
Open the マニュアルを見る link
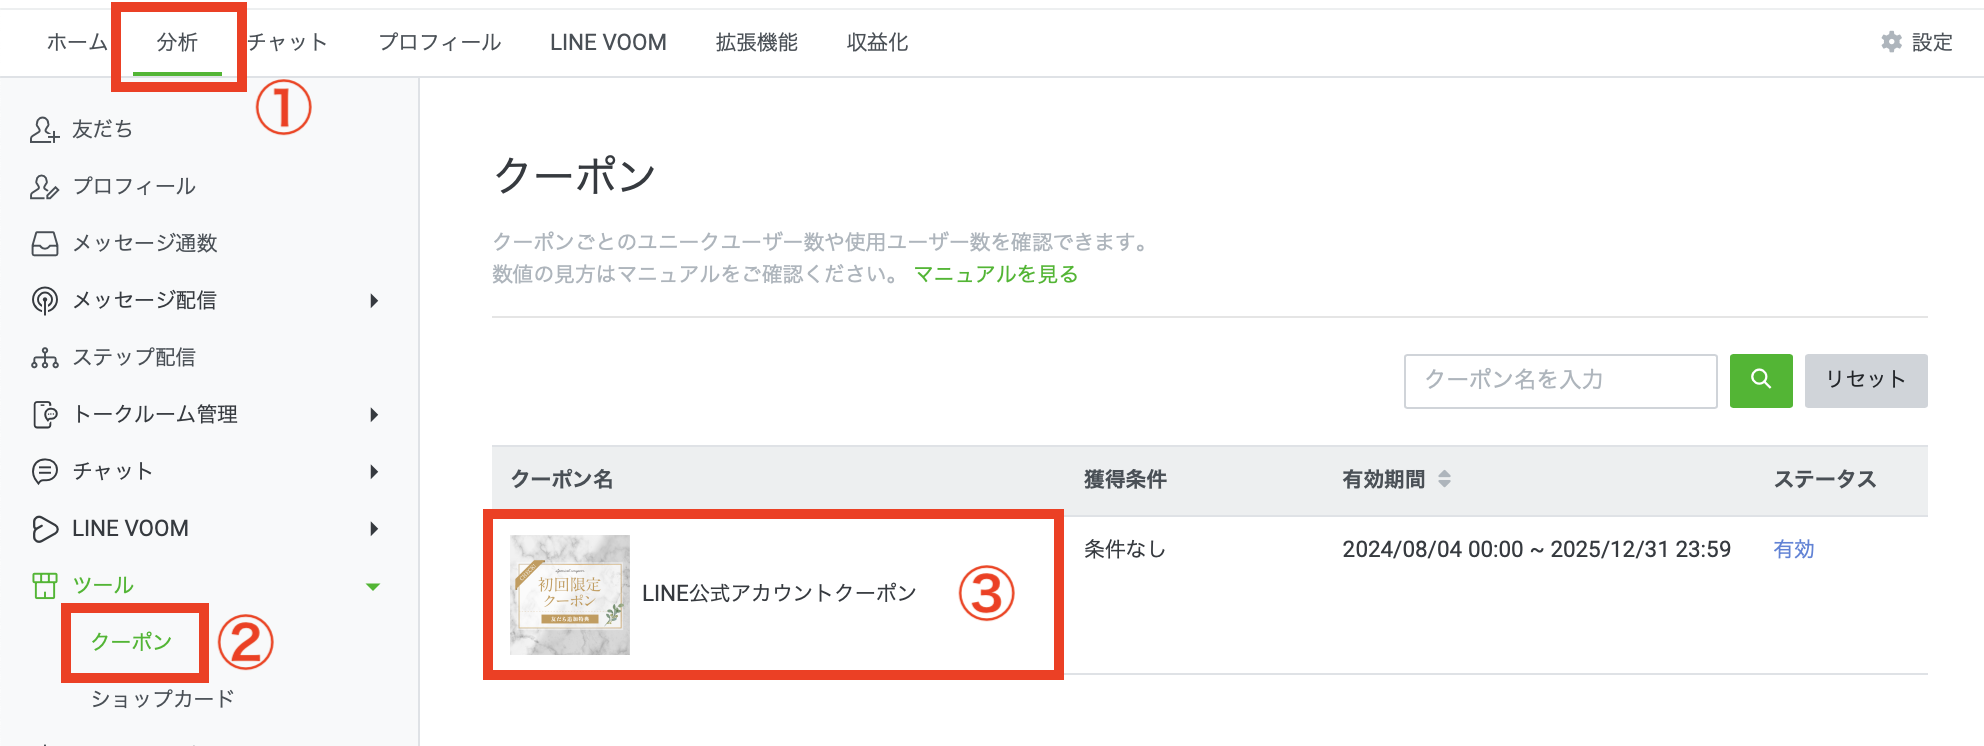tap(995, 274)
